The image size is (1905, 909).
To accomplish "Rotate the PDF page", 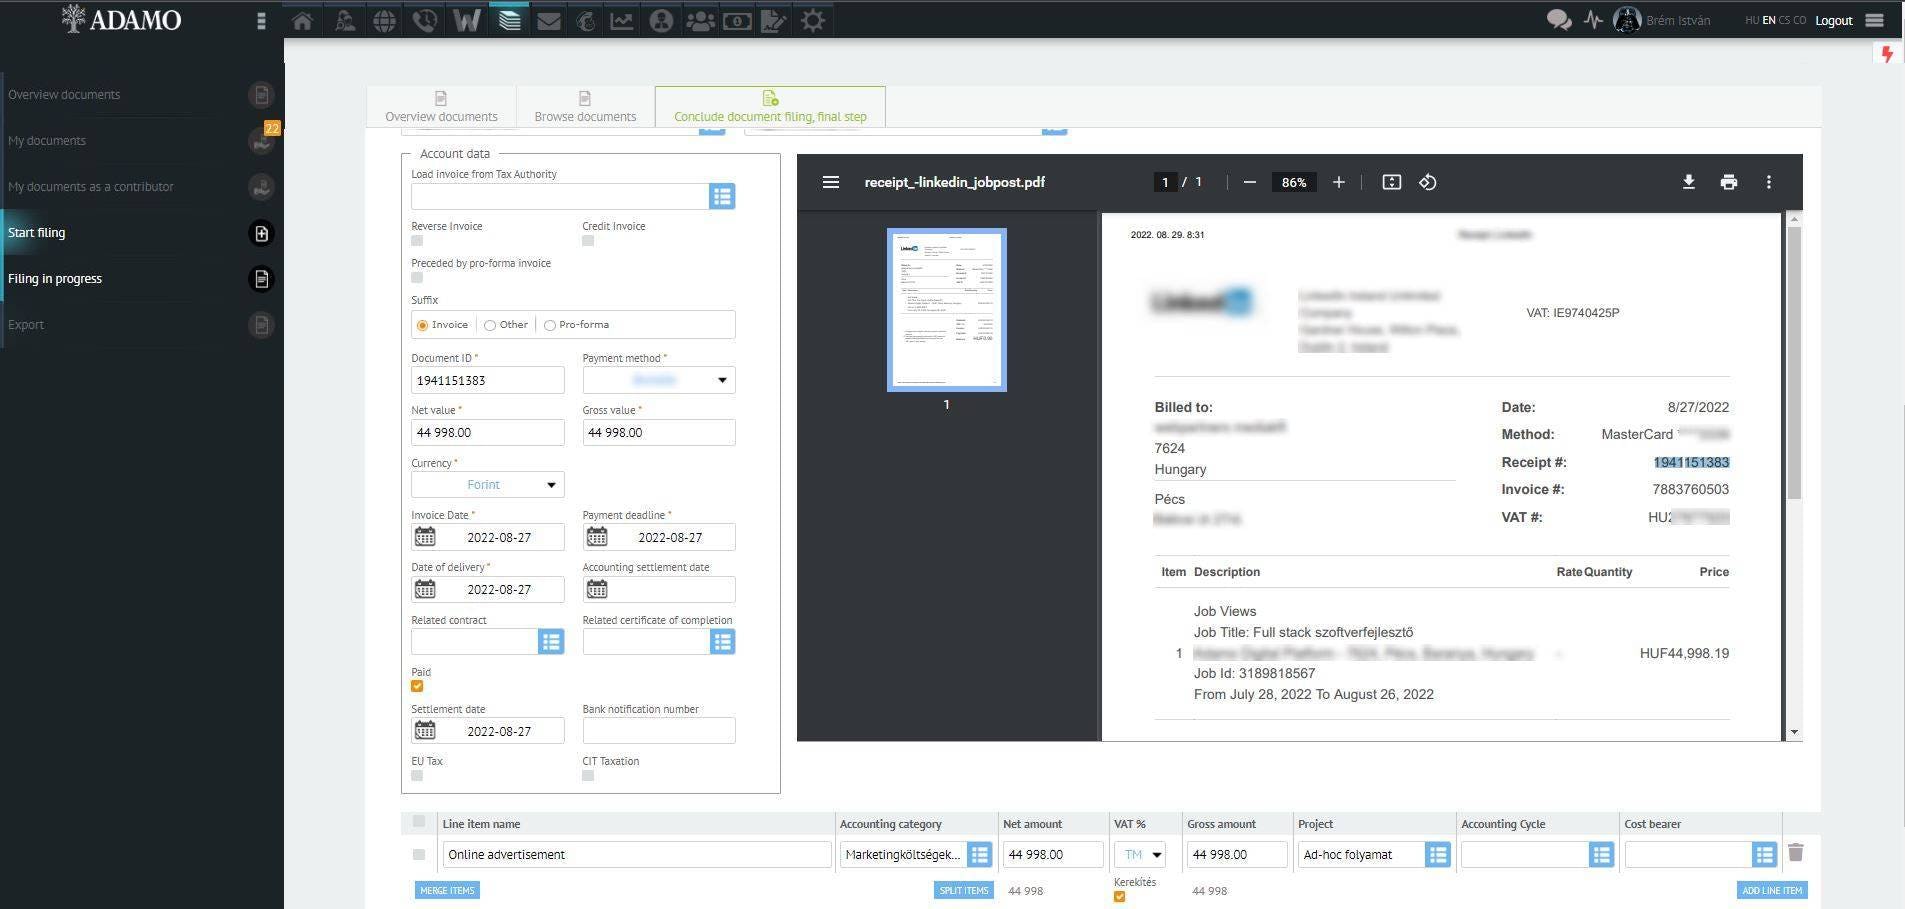I will pos(1426,182).
